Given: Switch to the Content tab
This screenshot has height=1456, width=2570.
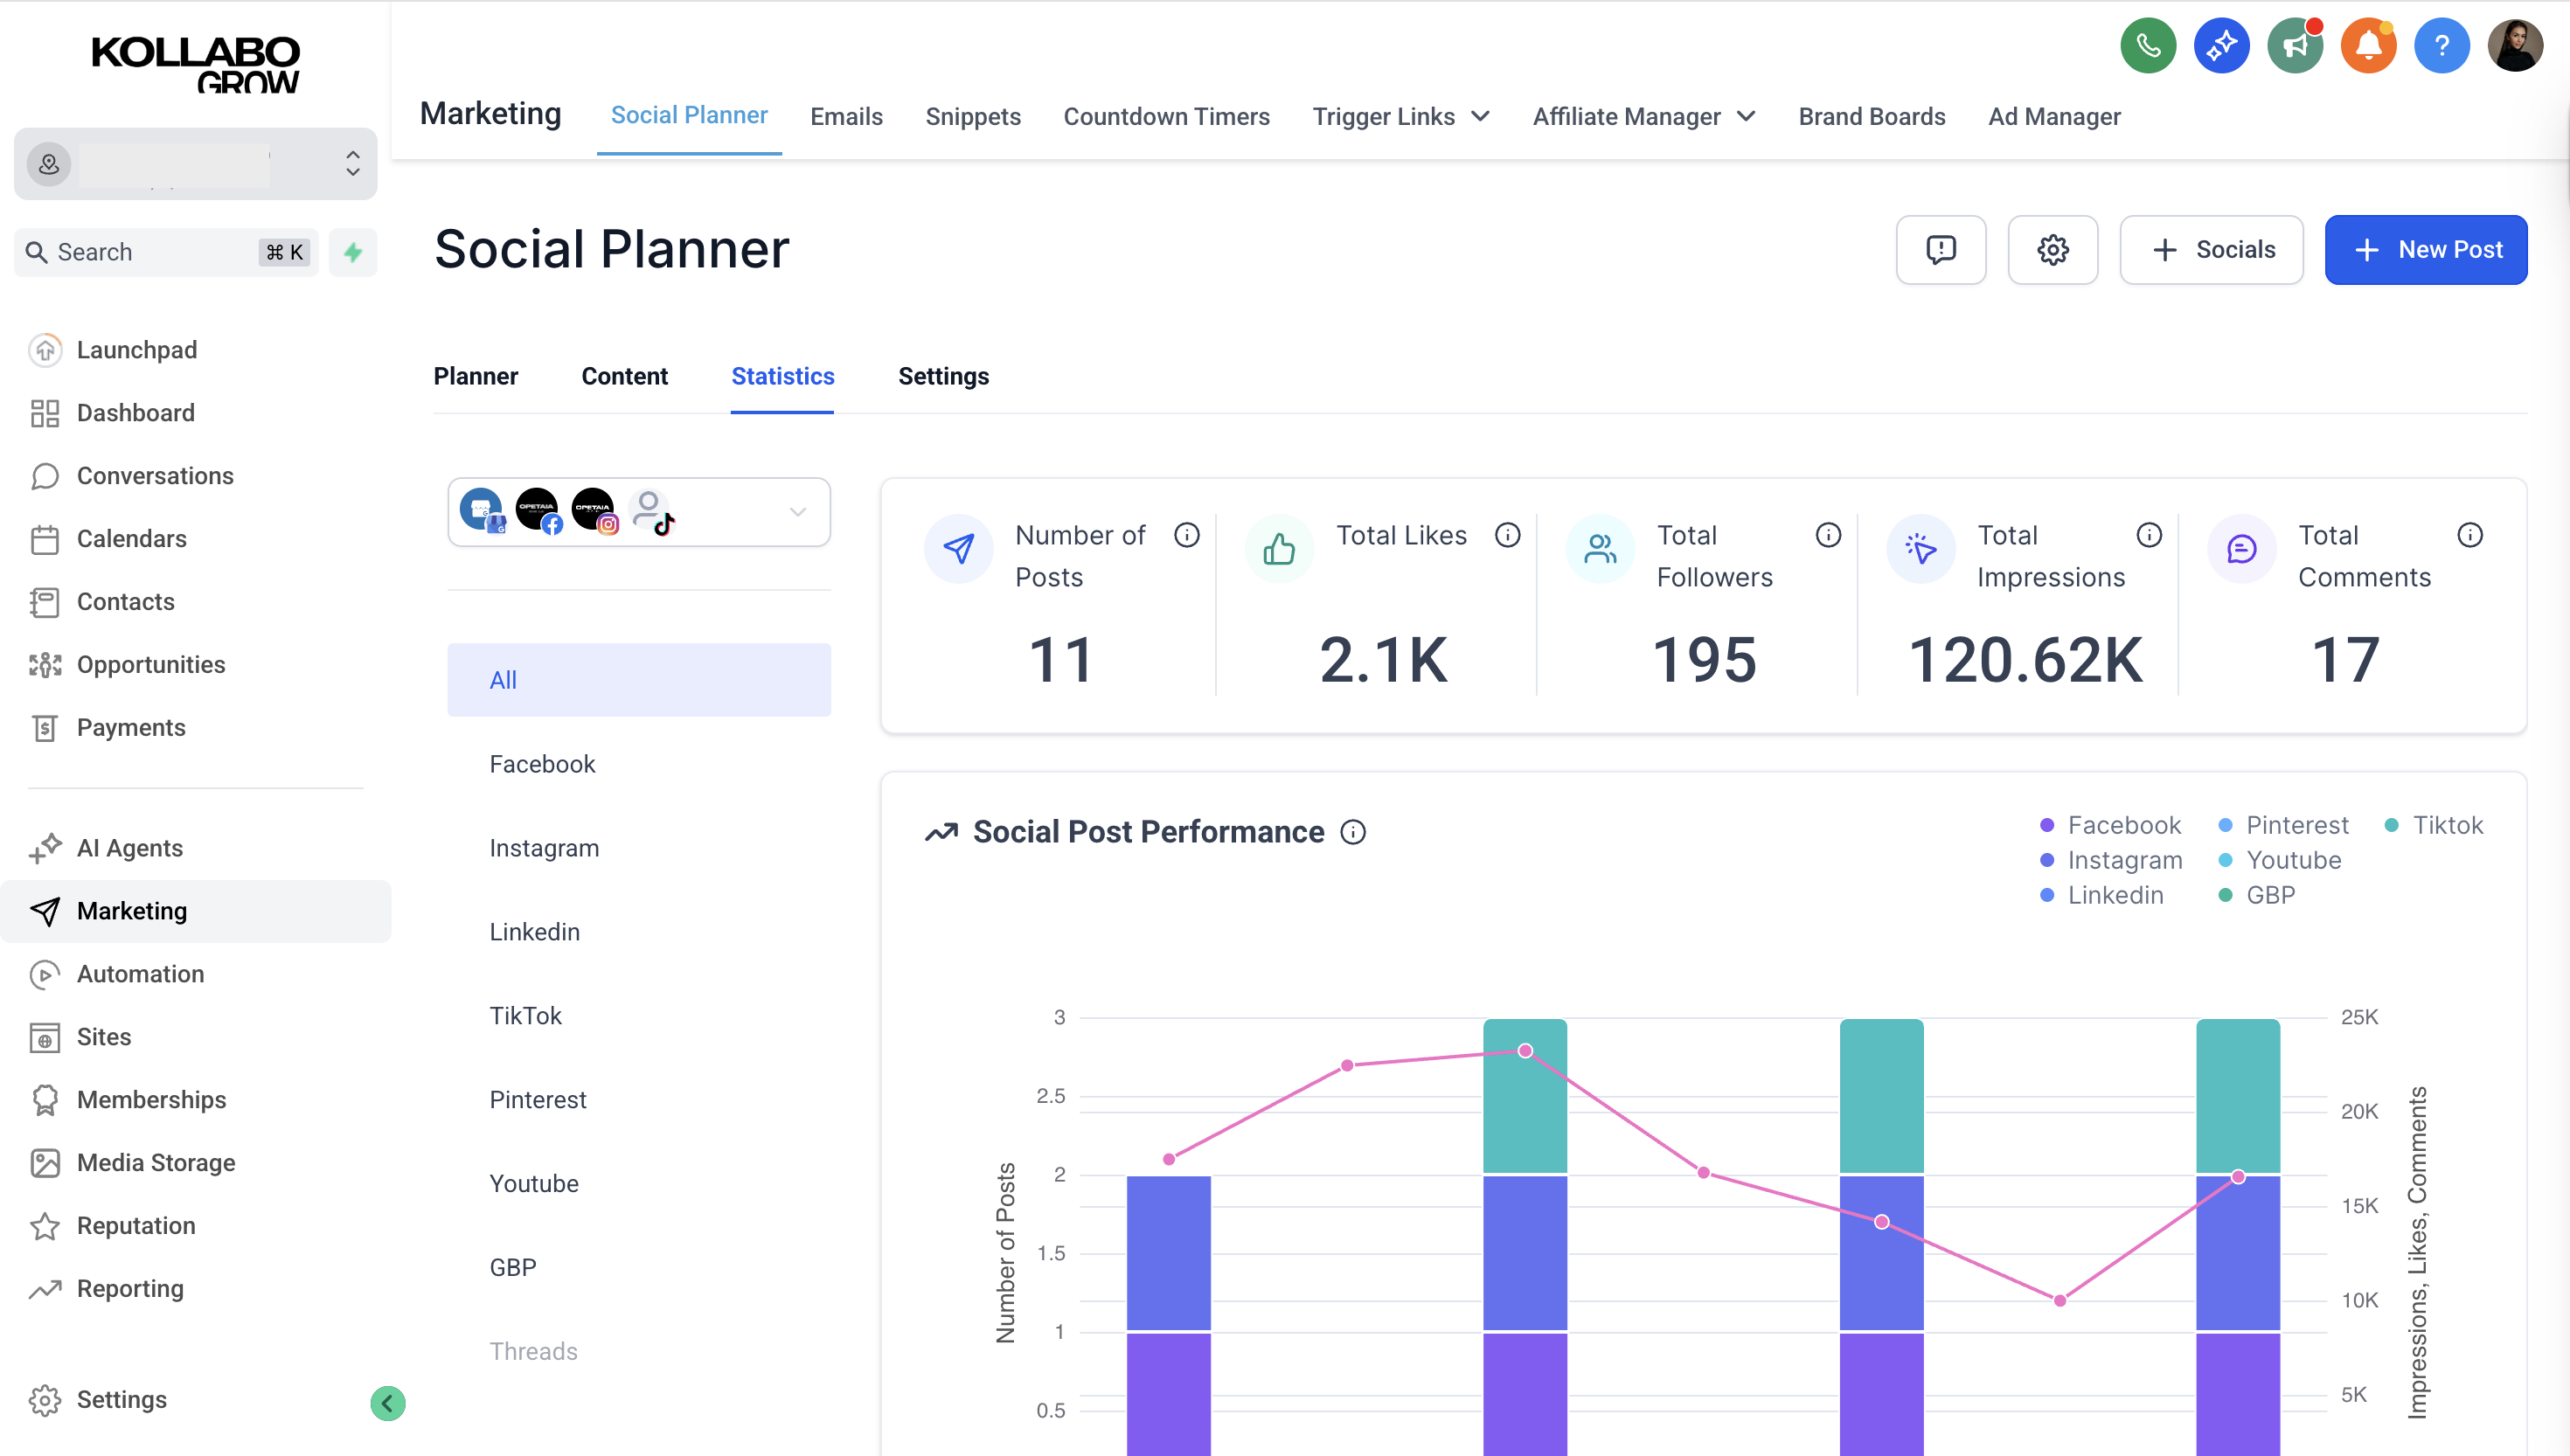Looking at the screenshot, I should click(624, 376).
